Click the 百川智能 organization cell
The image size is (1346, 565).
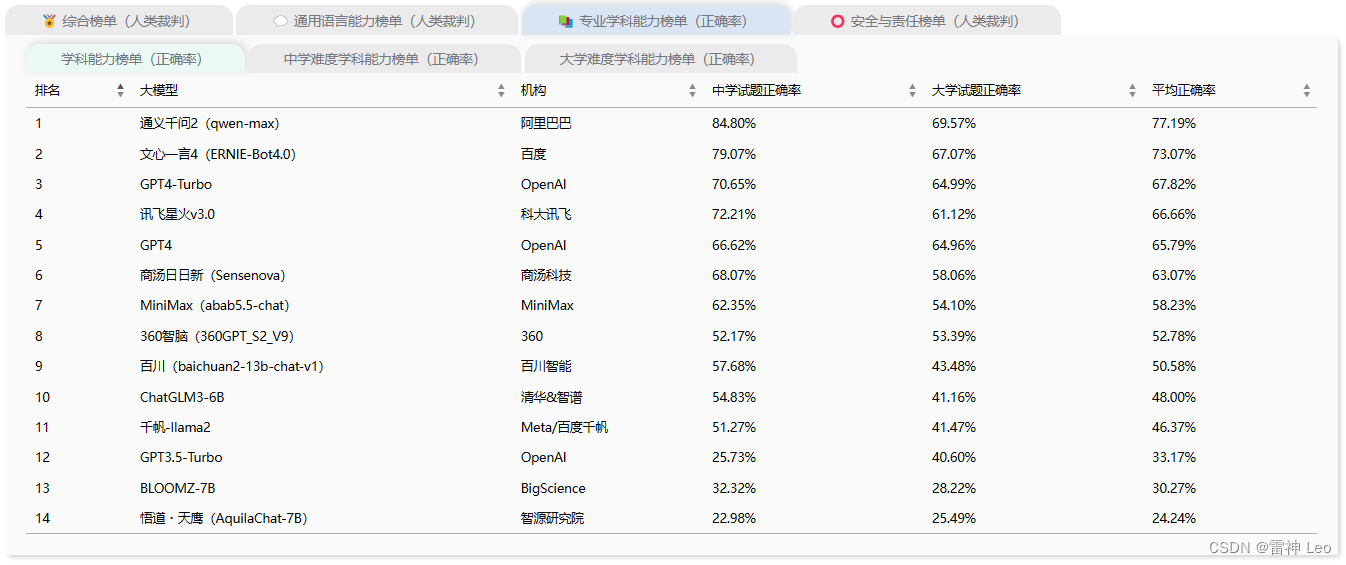coord(546,366)
